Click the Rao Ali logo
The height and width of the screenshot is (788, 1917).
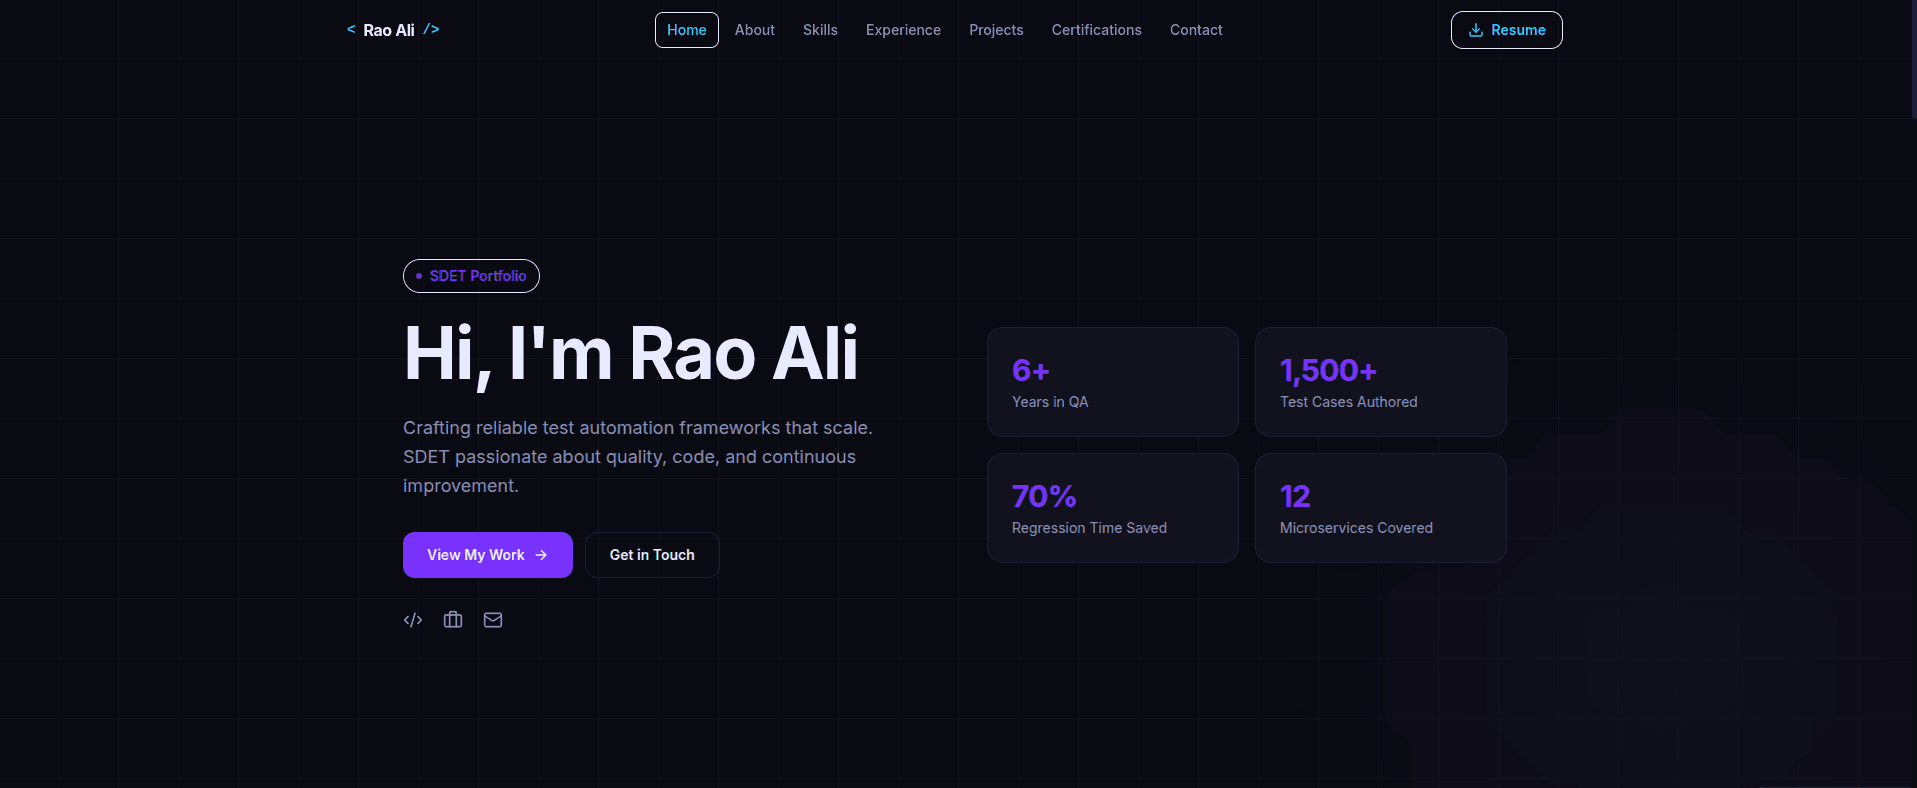tap(393, 30)
